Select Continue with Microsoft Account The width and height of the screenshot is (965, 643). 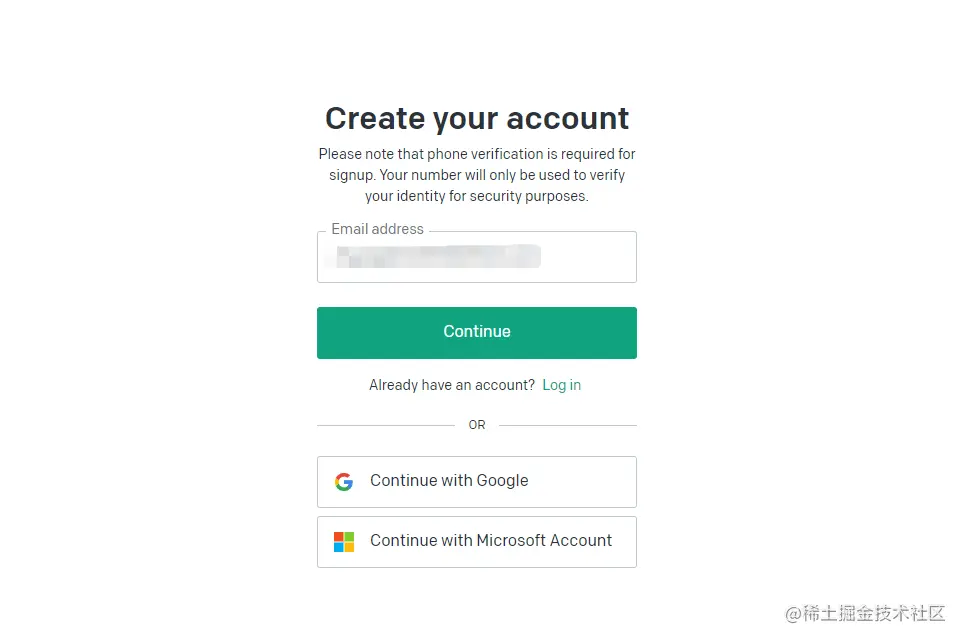point(476,542)
